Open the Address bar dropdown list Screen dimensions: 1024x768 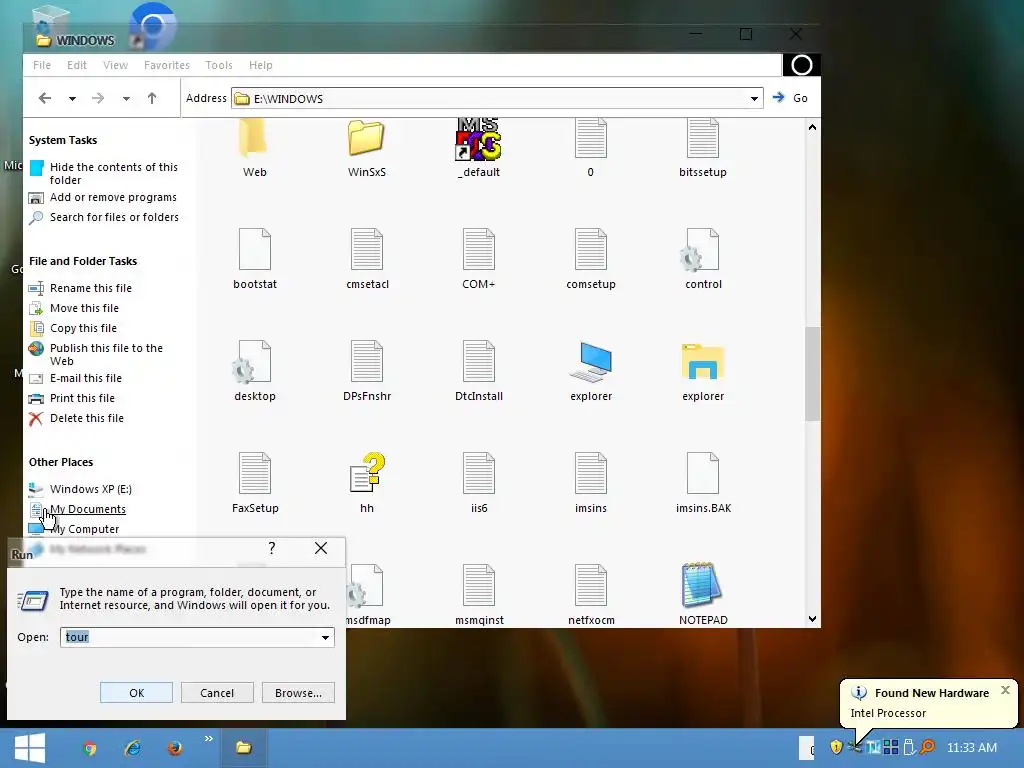point(754,99)
